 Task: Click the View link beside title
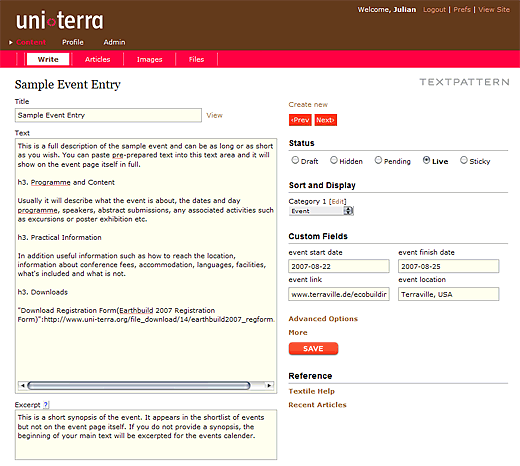[x=214, y=115]
